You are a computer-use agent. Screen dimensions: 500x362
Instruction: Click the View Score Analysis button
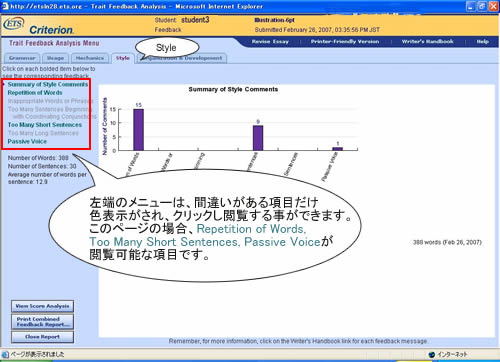(x=42, y=306)
